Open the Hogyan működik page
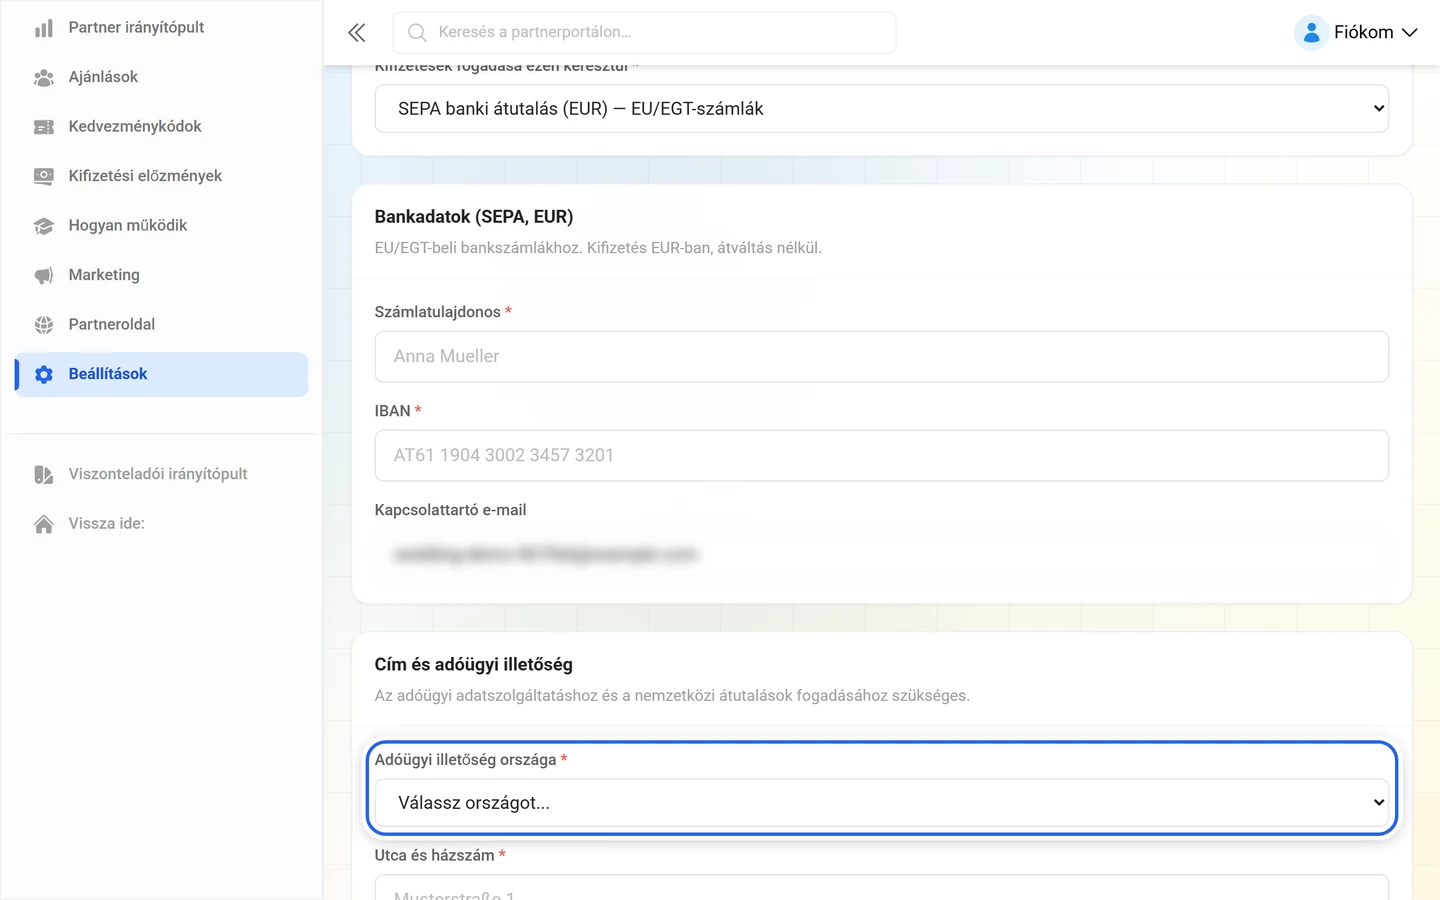Image resolution: width=1440 pixels, height=900 pixels. point(161,226)
